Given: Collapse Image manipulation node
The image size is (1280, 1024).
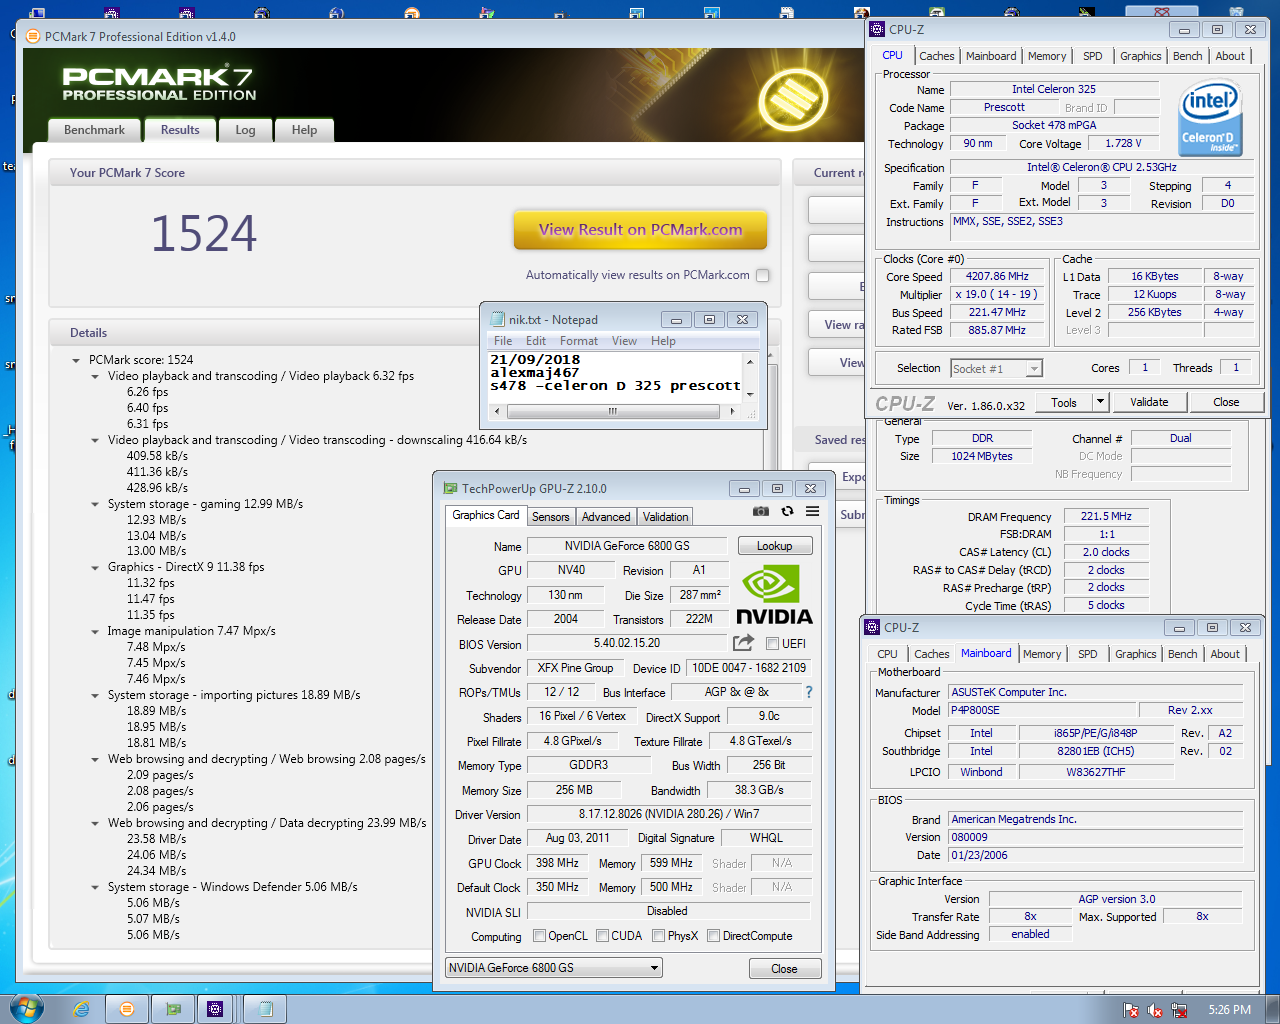Looking at the screenshot, I should point(95,631).
